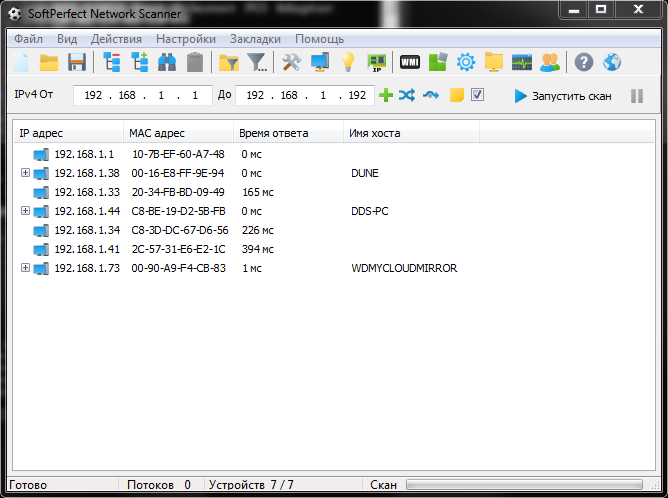The image size is (668, 498).
Task: Open the Действия menu
Action: tap(116, 38)
